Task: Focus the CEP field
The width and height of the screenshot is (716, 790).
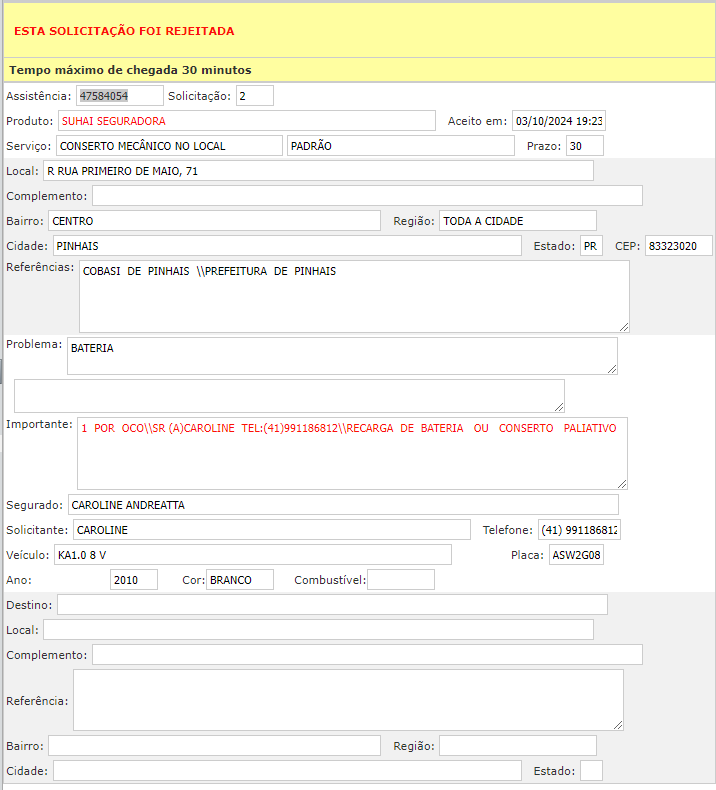Action: 678,246
